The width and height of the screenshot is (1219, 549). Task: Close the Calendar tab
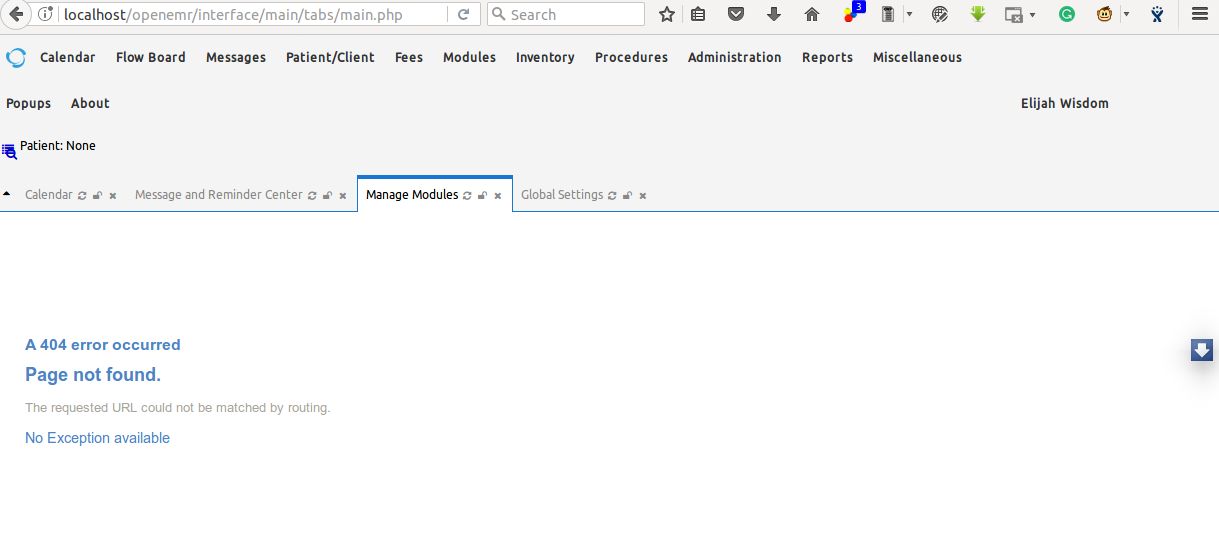[x=113, y=196]
